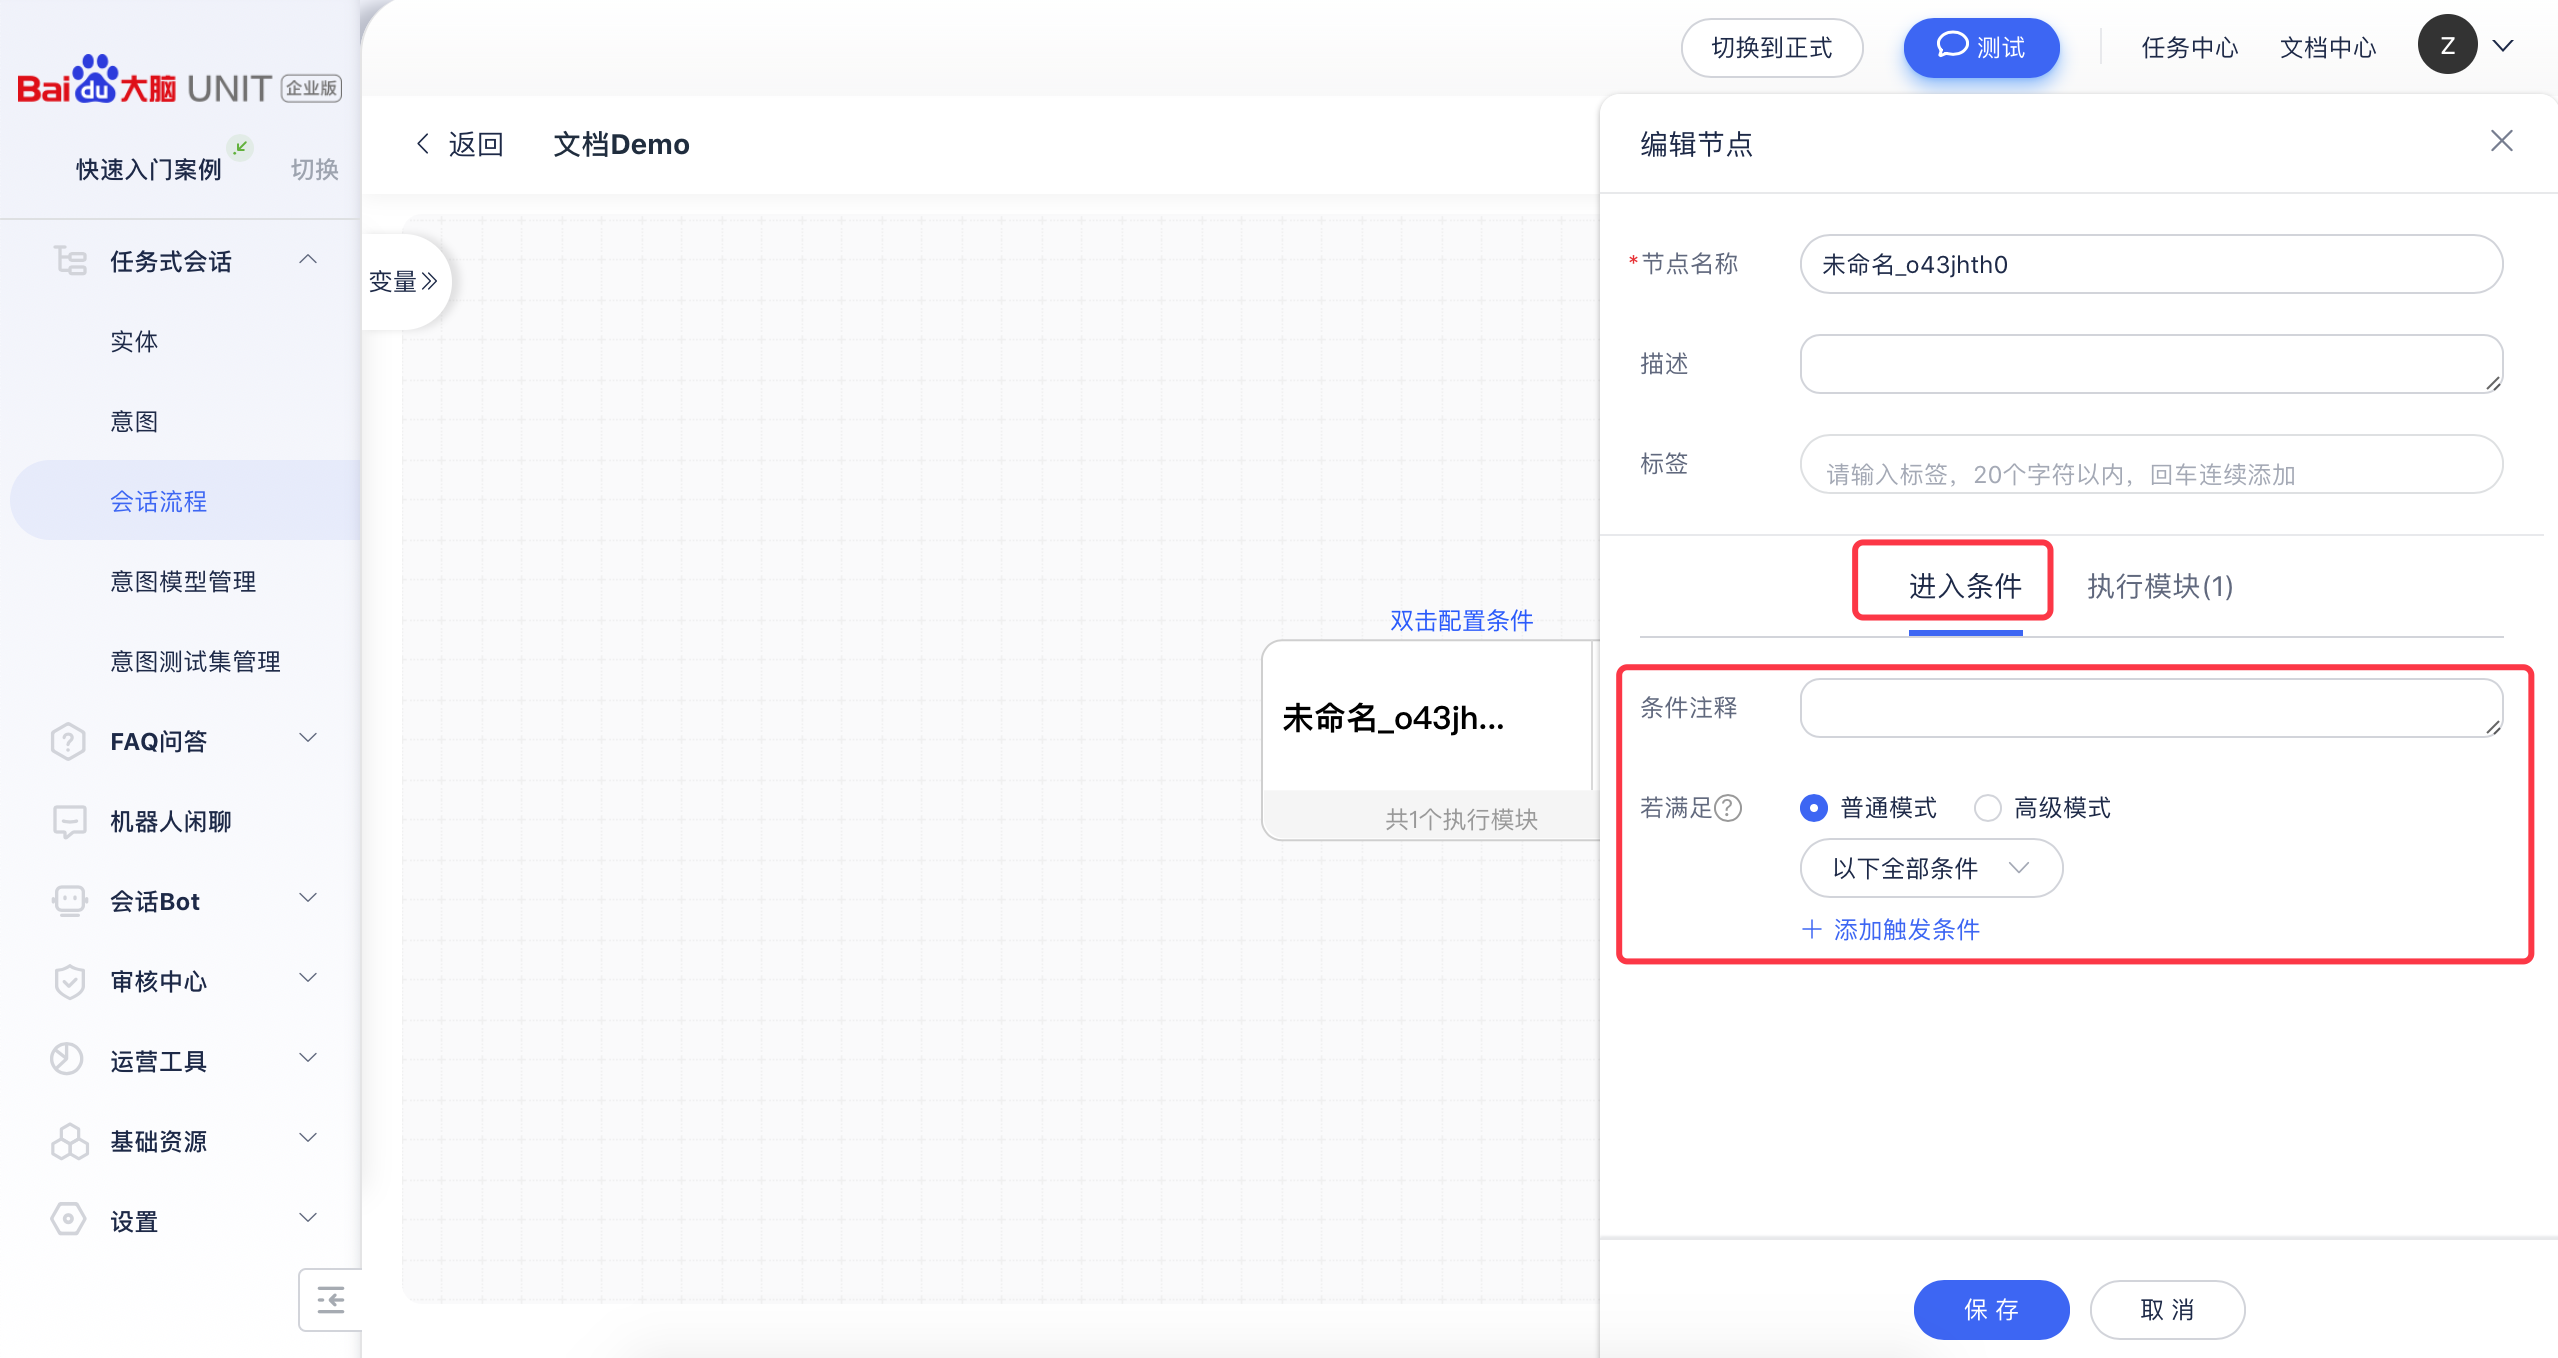The image size is (2558, 1358).
Task: Click the 设置 gear hexagon icon
Action: coord(68,1220)
